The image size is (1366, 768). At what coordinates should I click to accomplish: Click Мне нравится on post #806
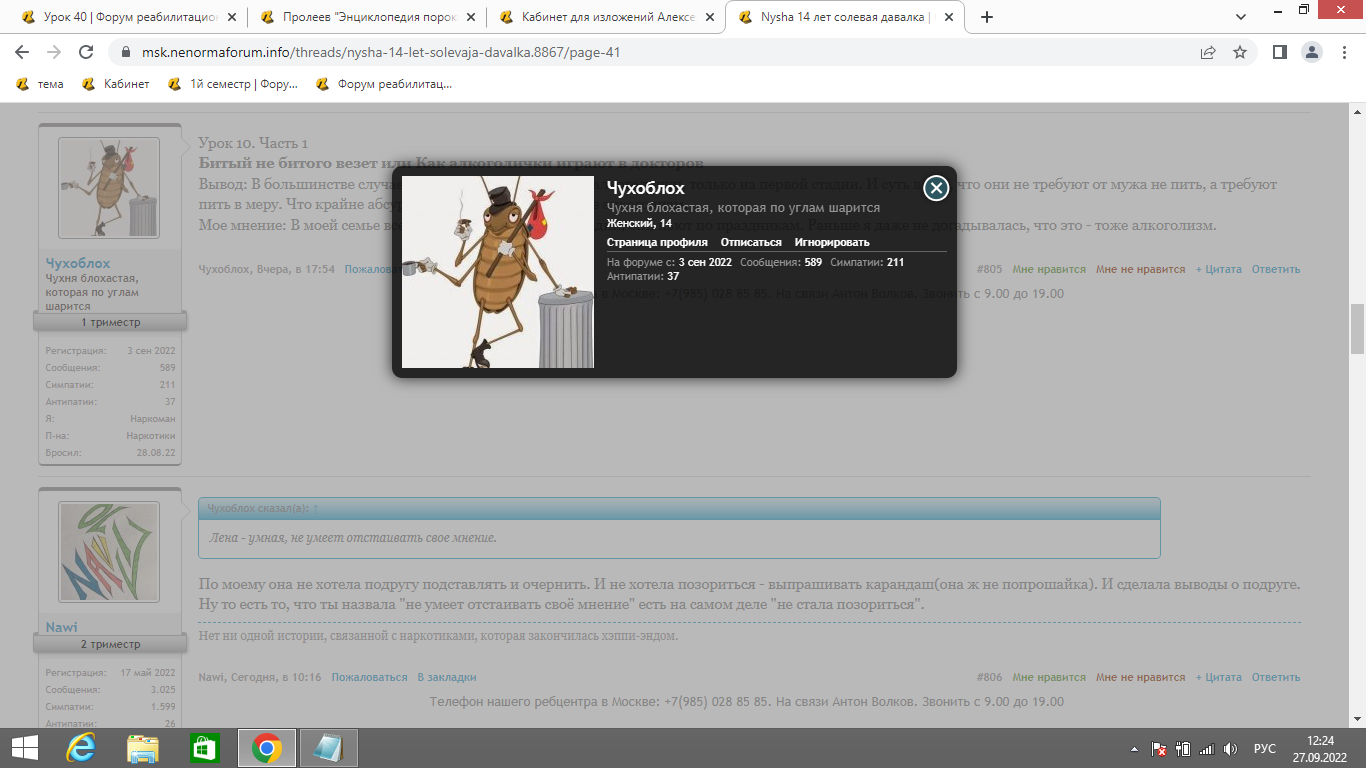[x=1049, y=677]
